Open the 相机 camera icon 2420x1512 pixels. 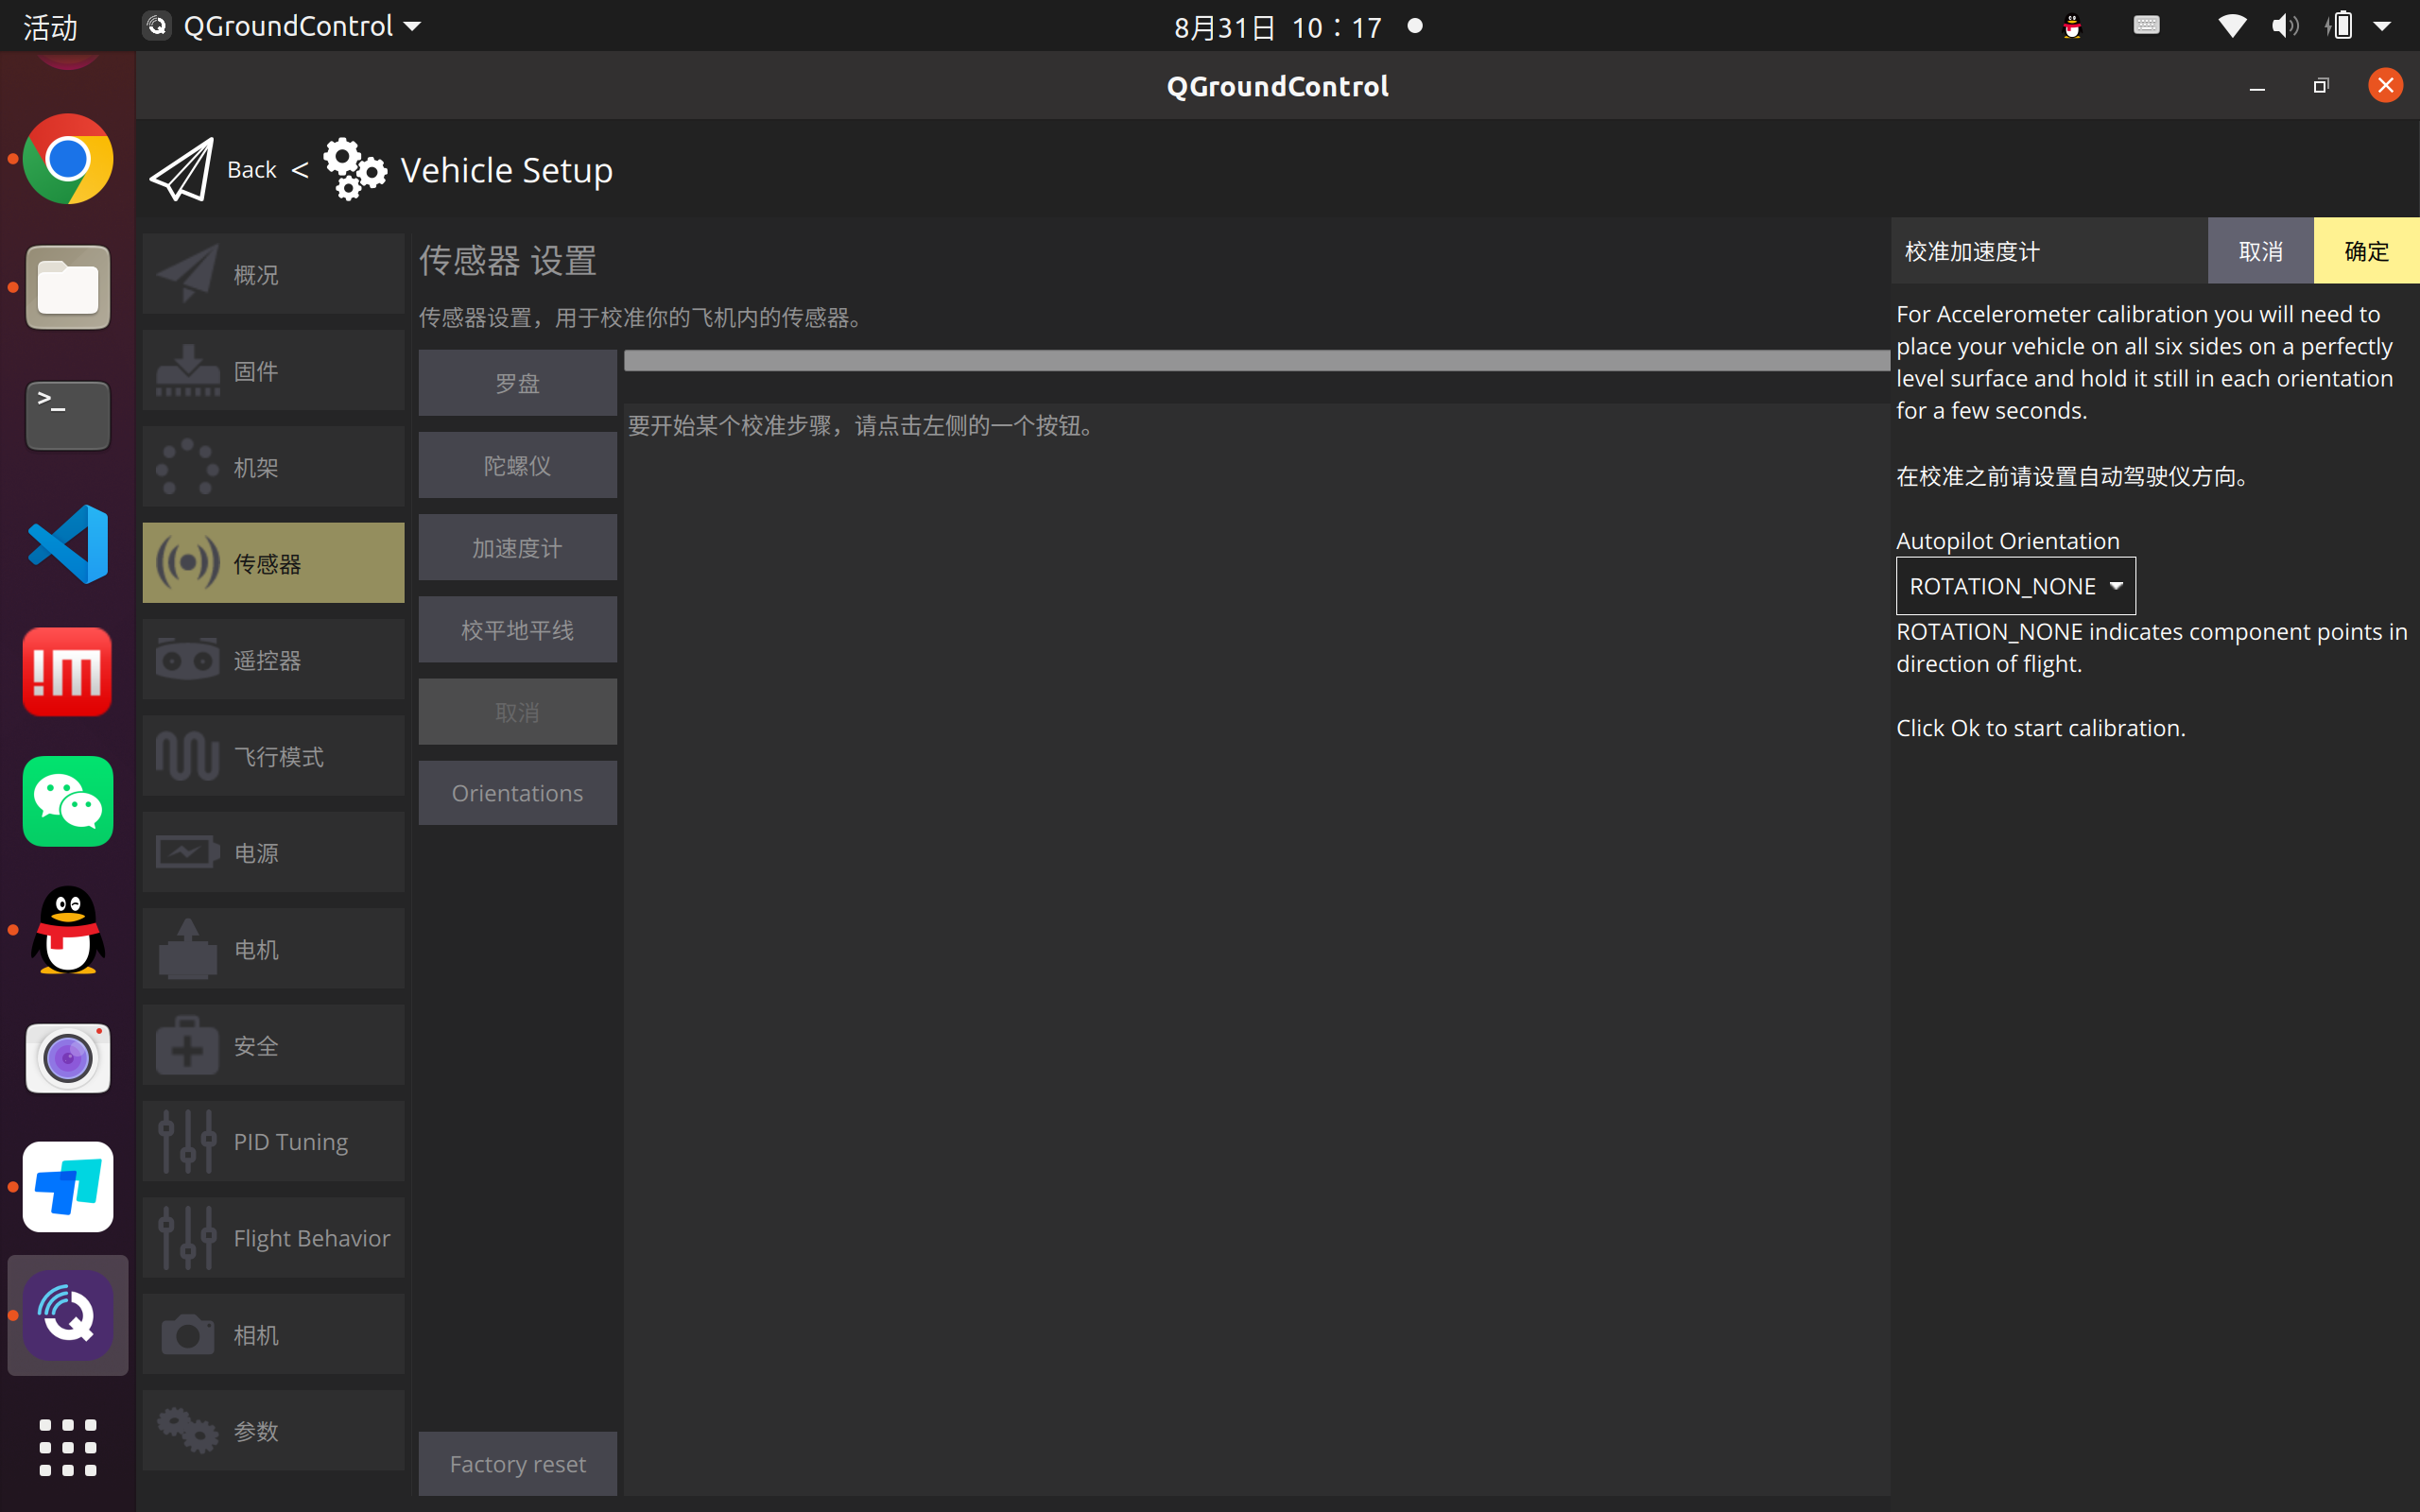point(187,1334)
